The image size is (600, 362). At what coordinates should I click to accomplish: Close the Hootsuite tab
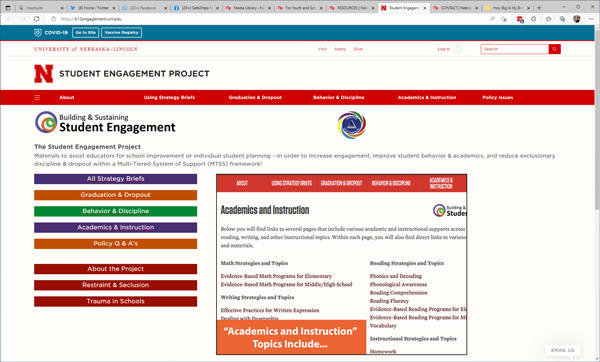(x=62, y=8)
